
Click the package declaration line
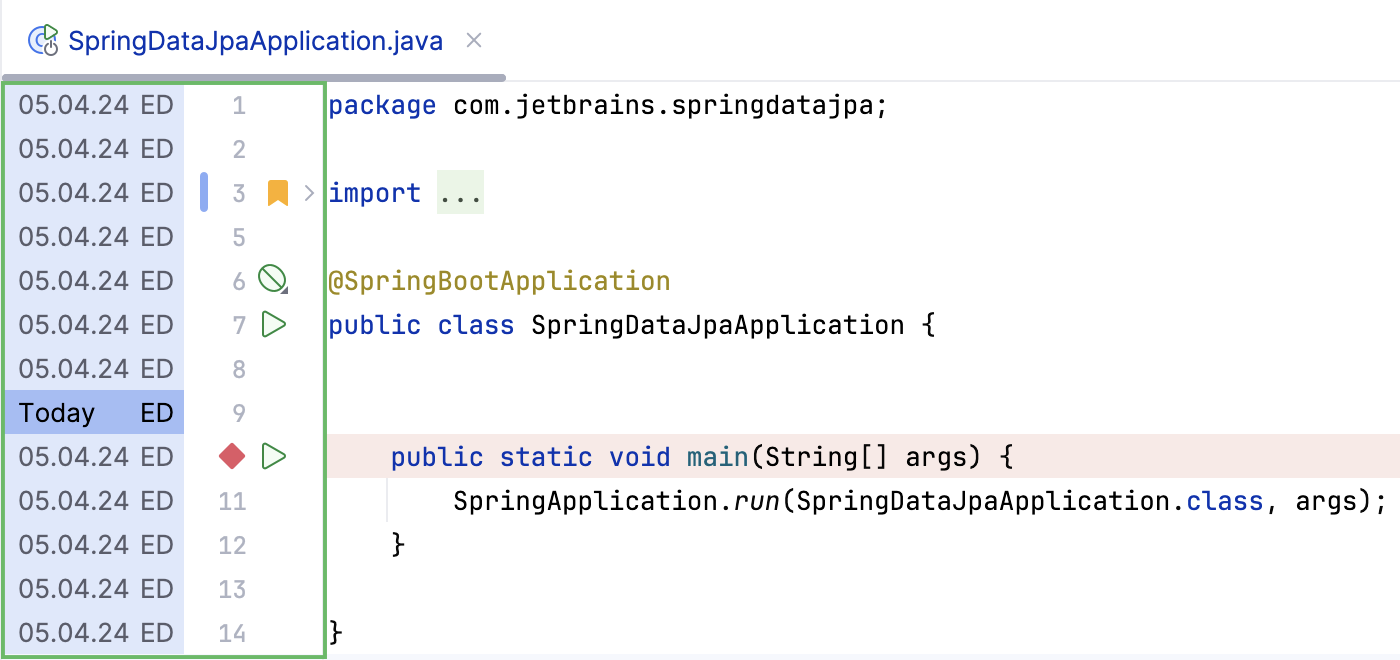click(607, 105)
